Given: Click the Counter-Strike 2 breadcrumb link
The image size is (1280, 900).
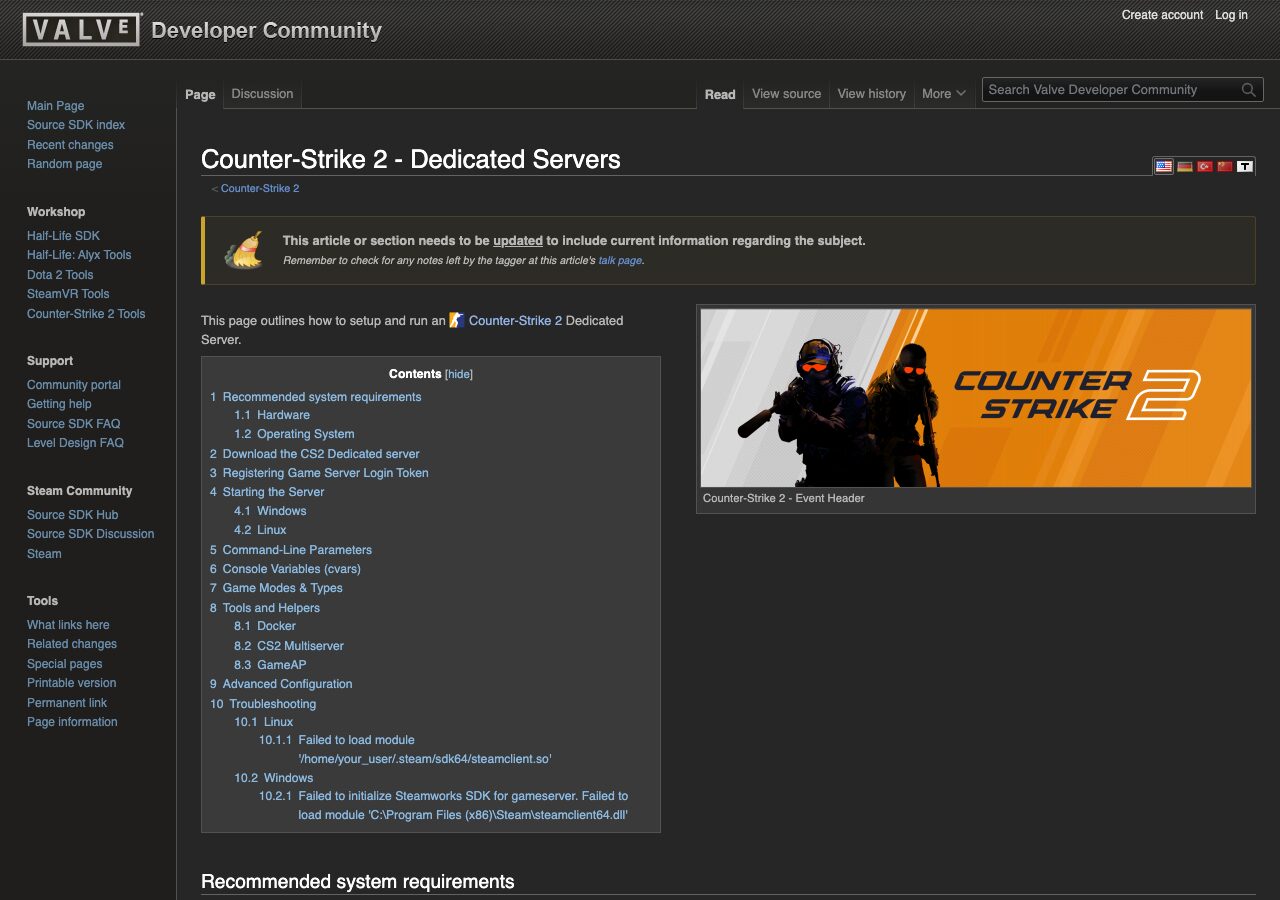Looking at the screenshot, I should tap(260, 188).
